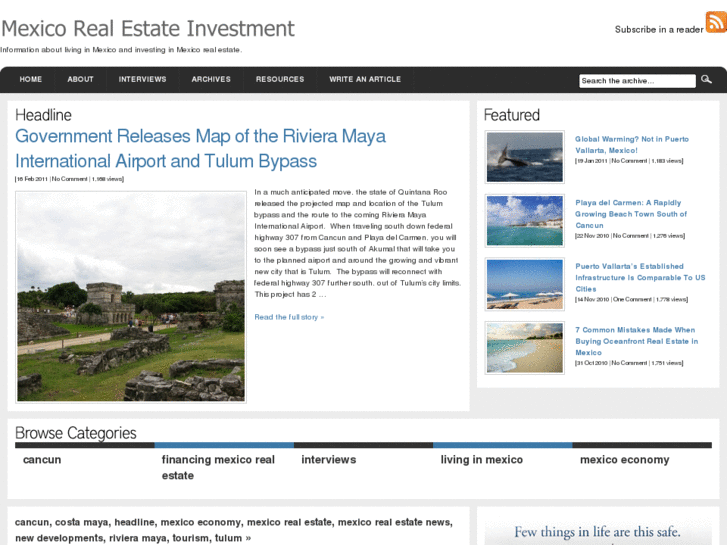Click the orange RSS feed icon
The image size is (727, 545).
pyautogui.click(x=716, y=22)
